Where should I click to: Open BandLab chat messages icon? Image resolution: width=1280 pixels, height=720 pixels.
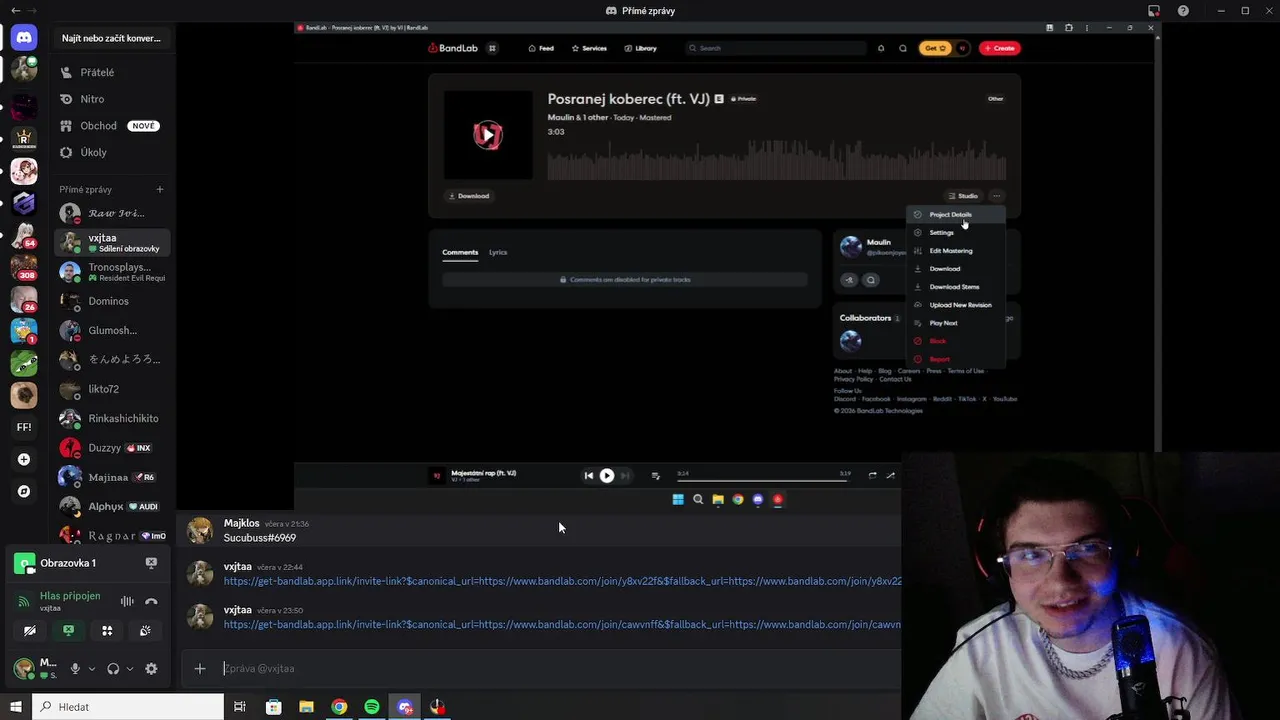point(903,48)
